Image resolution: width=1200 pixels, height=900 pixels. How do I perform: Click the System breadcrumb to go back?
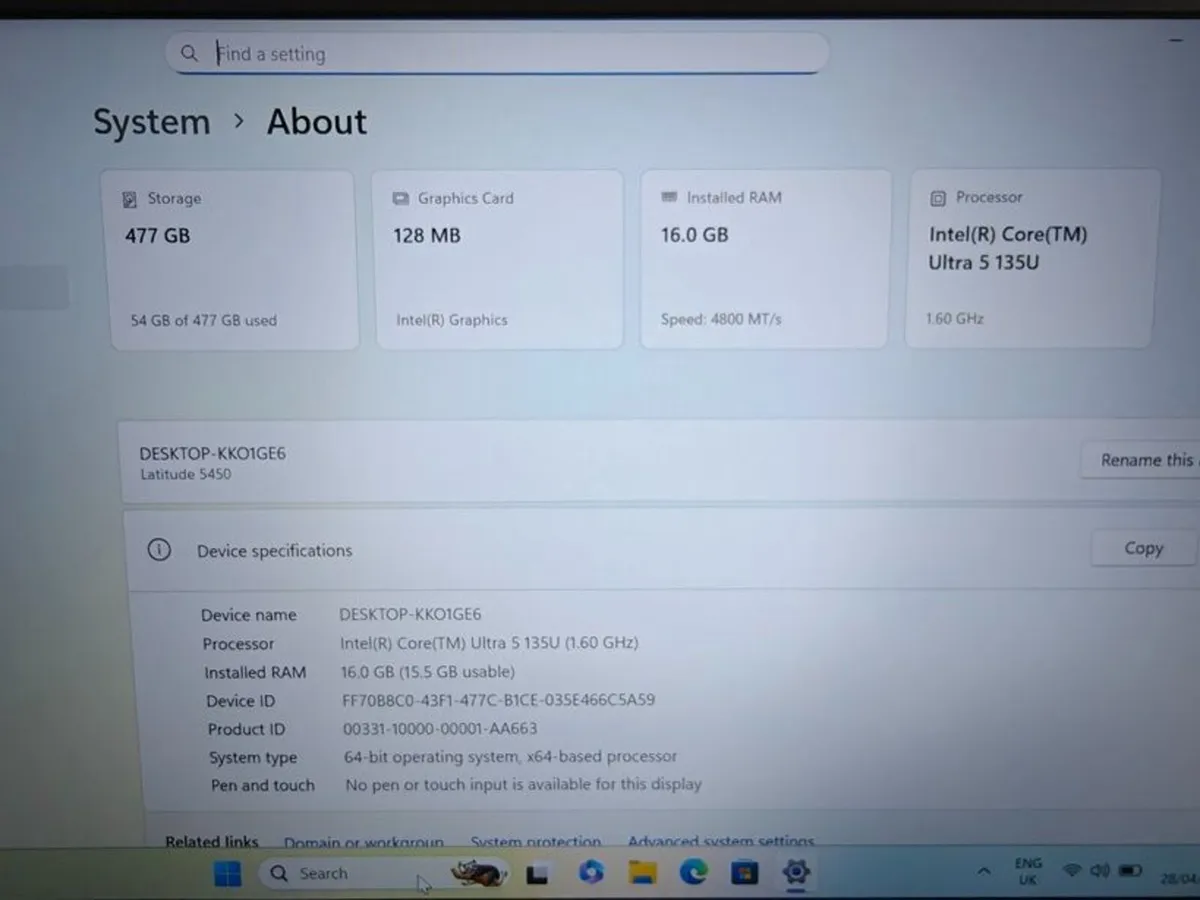pyautogui.click(x=151, y=121)
